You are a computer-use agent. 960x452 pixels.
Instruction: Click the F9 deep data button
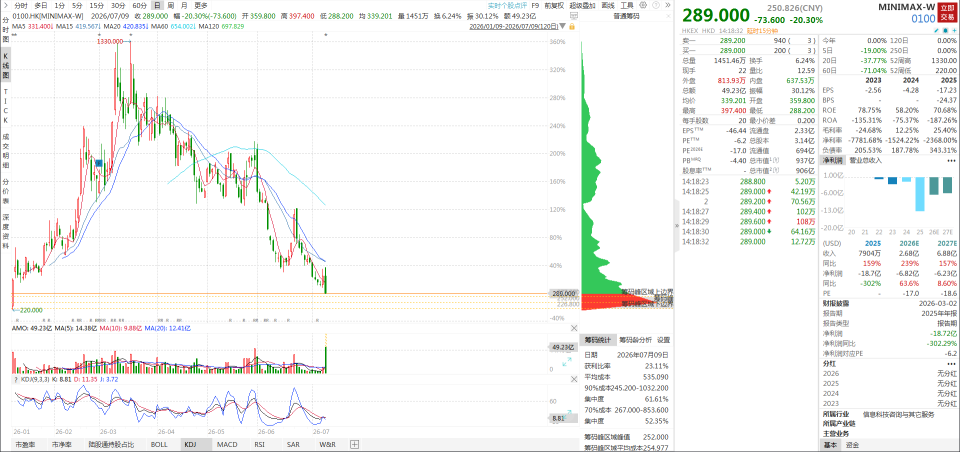(x=536, y=5)
